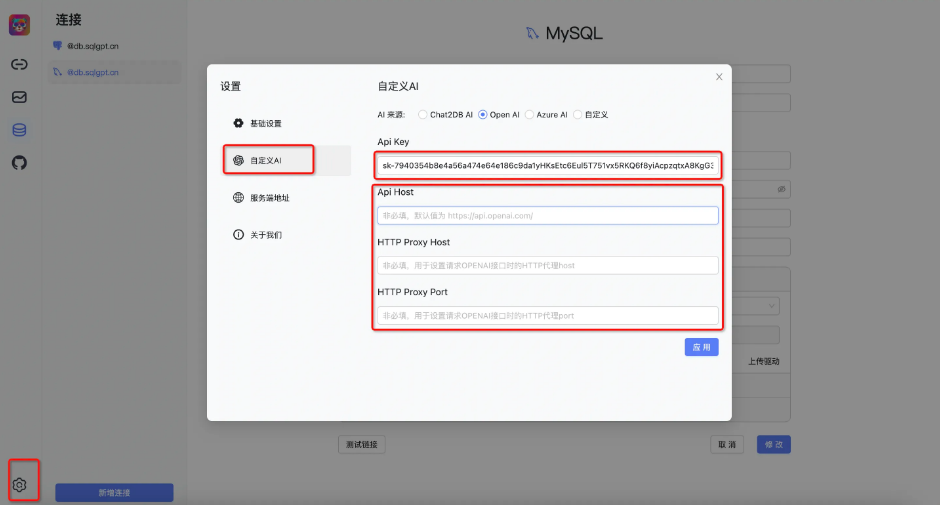This screenshot has height=505, width=940.
Task: Click 测试链接 button behind dialog
Action: (x=361, y=444)
